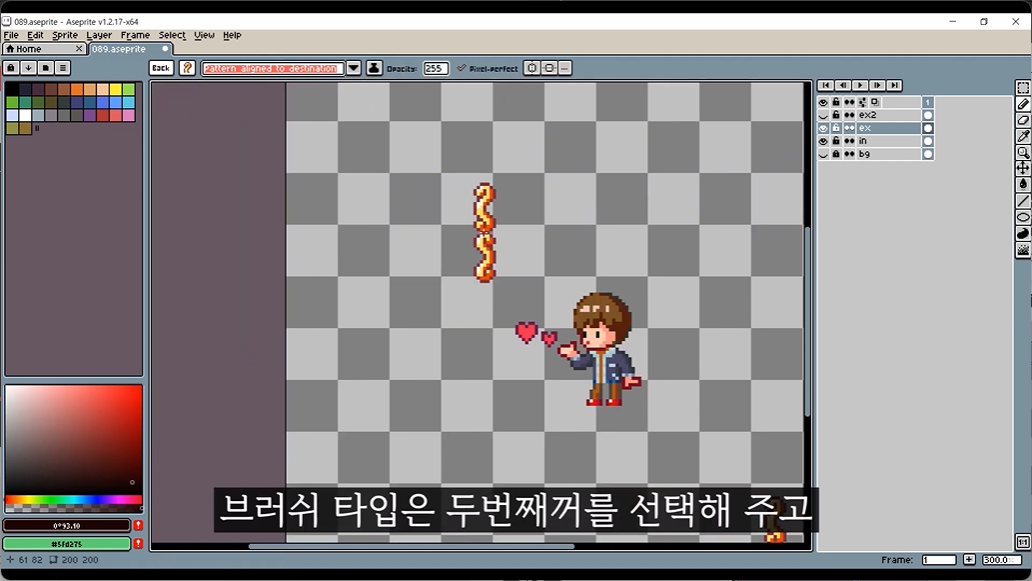Click the add frame plus icon
This screenshot has width=1032, height=581.
pos(969,559)
